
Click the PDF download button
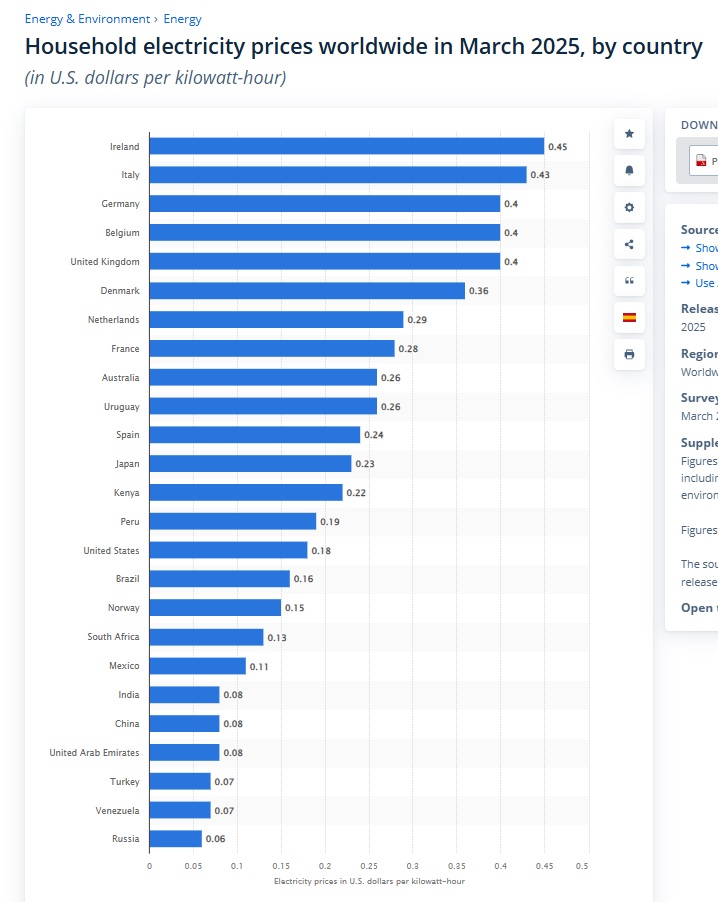(704, 160)
